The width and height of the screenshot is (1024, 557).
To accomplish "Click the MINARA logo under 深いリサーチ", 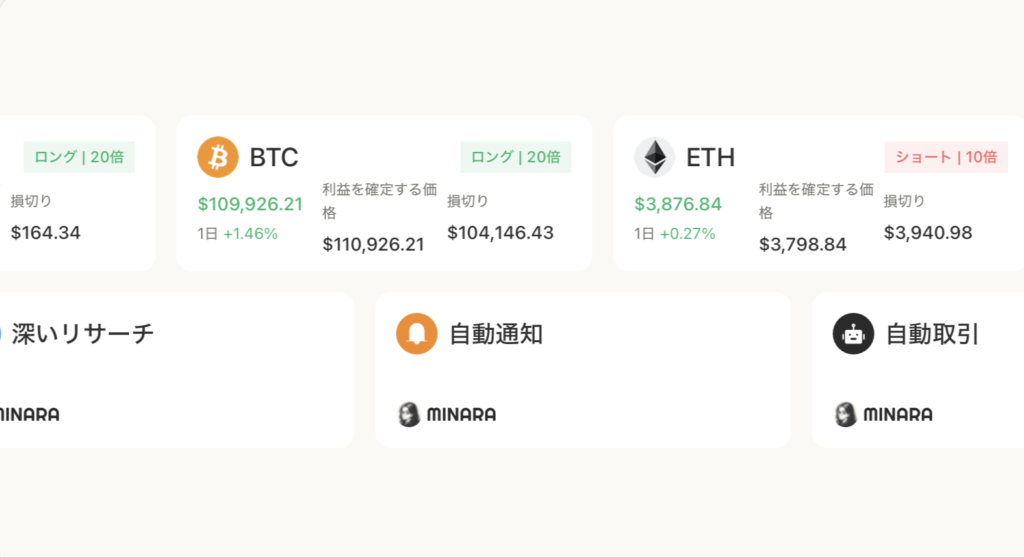I will click(28, 414).
